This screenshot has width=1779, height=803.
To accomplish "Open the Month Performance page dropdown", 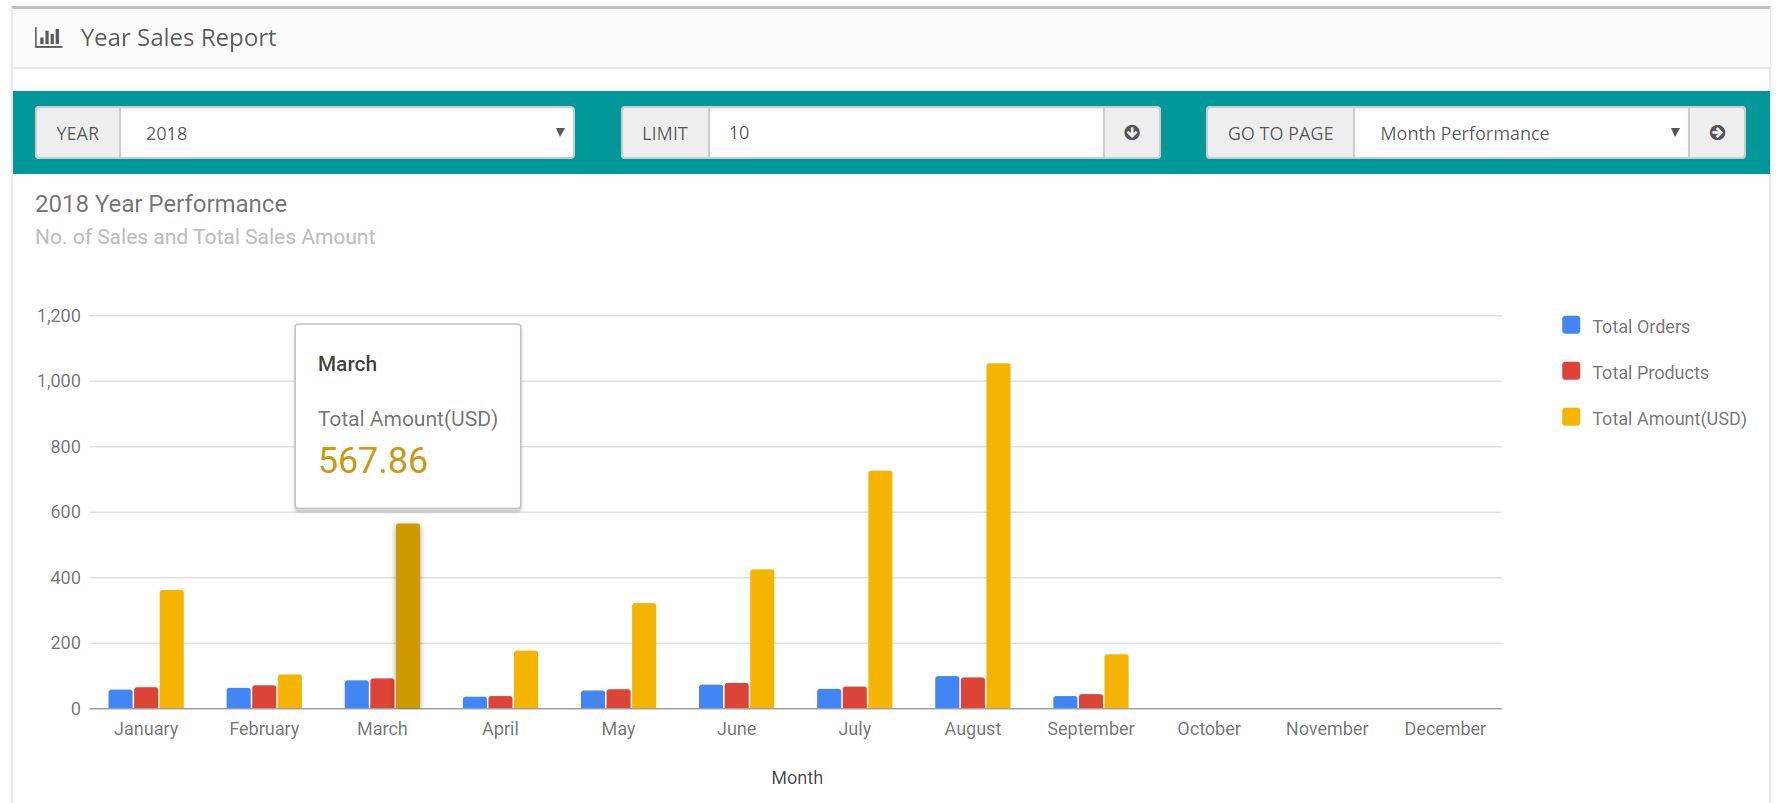I will 1521,133.
